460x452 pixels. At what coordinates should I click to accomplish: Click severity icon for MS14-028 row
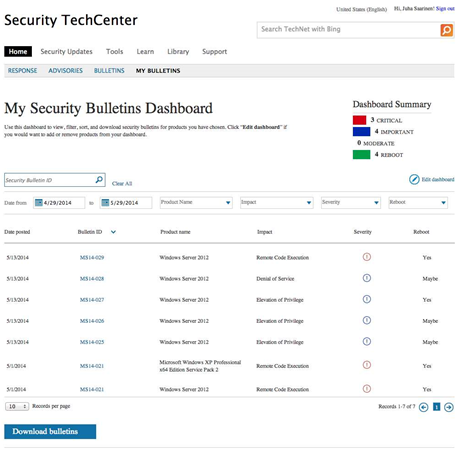[x=367, y=278]
